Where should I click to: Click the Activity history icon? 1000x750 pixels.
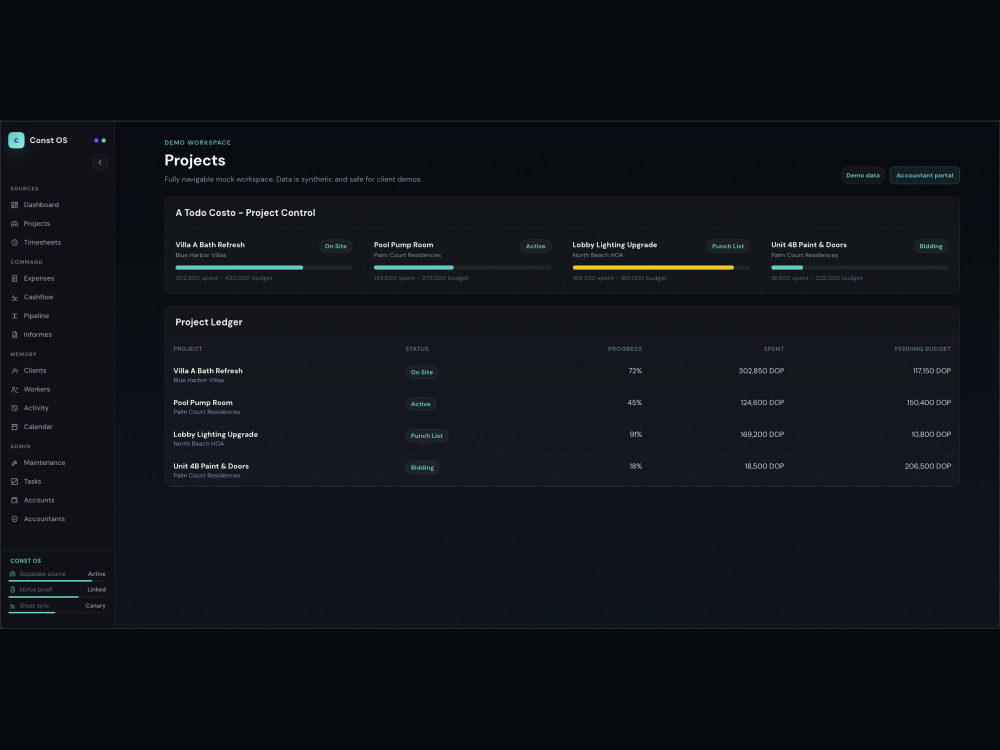click(15, 408)
